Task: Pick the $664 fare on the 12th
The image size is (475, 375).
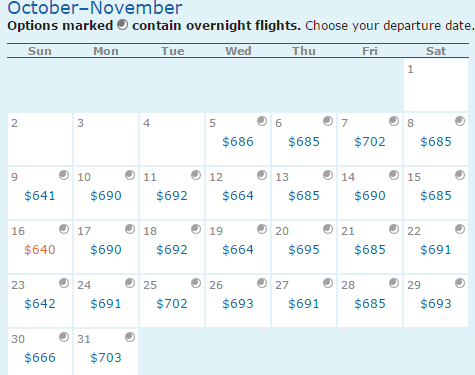Action: (238, 196)
